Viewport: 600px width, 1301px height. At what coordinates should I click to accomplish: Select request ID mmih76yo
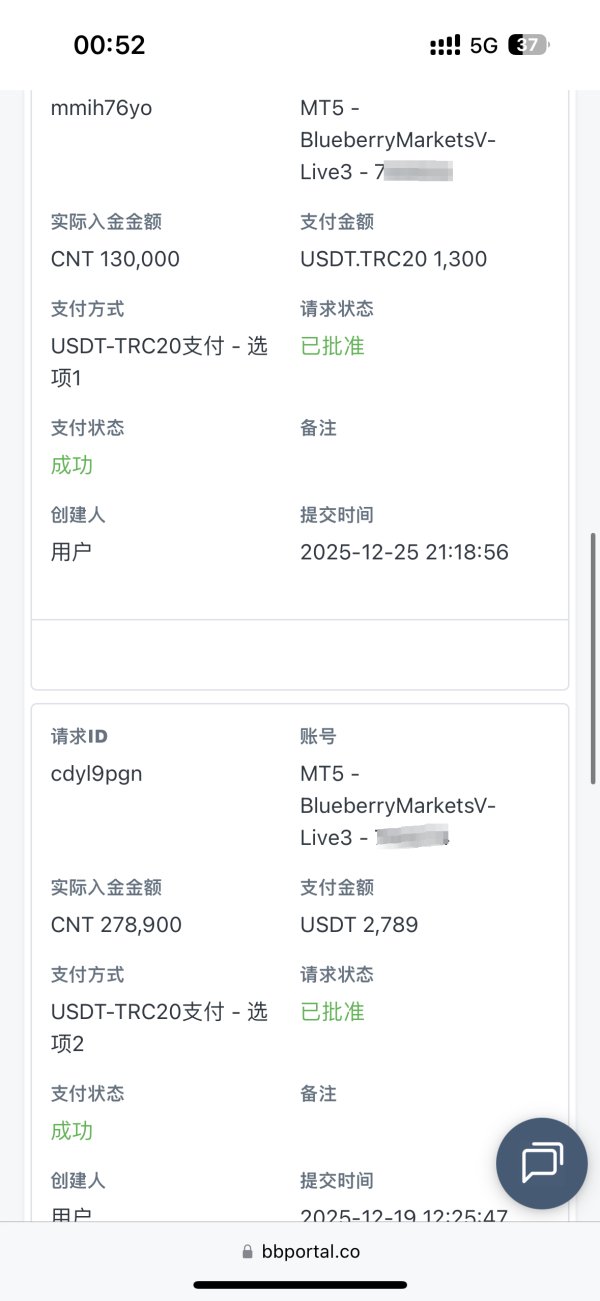point(101,107)
